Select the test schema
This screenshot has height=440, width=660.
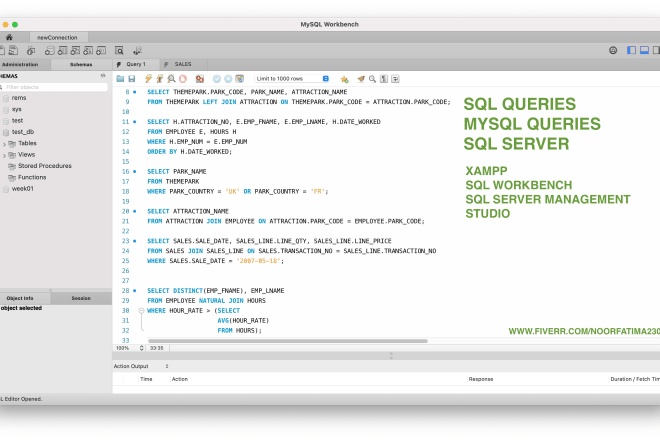[17, 120]
